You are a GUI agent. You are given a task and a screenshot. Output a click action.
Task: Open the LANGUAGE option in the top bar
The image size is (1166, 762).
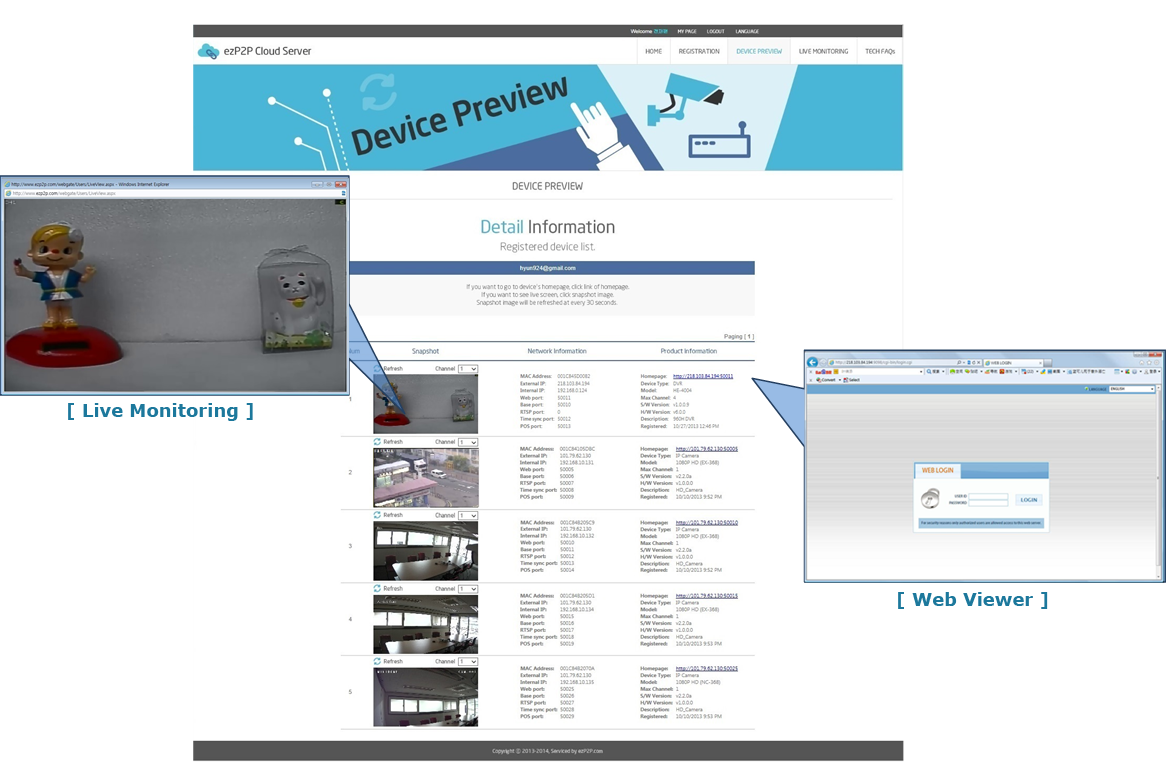pos(747,31)
